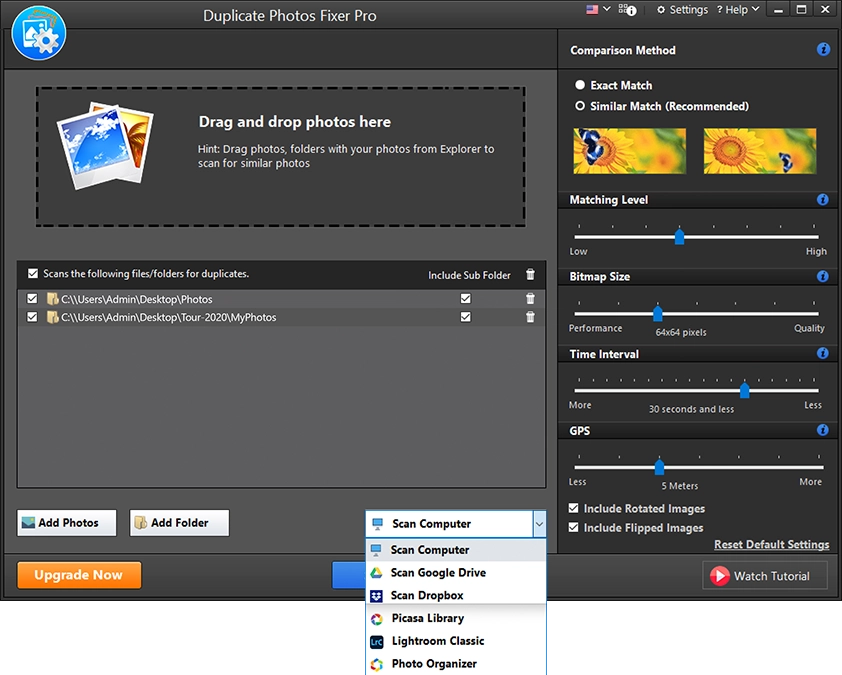Screen dimensions: 842x675
Task: Click the Include Sub Folder column header
Action: pos(469,275)
